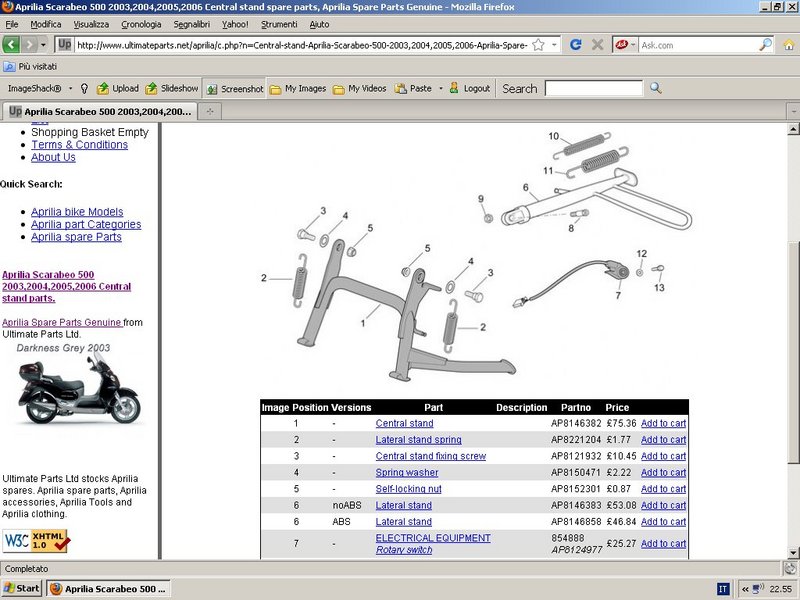This screenshot has height=600, width=800.
Task: Open the About Us link
Action: pos(53,158)
